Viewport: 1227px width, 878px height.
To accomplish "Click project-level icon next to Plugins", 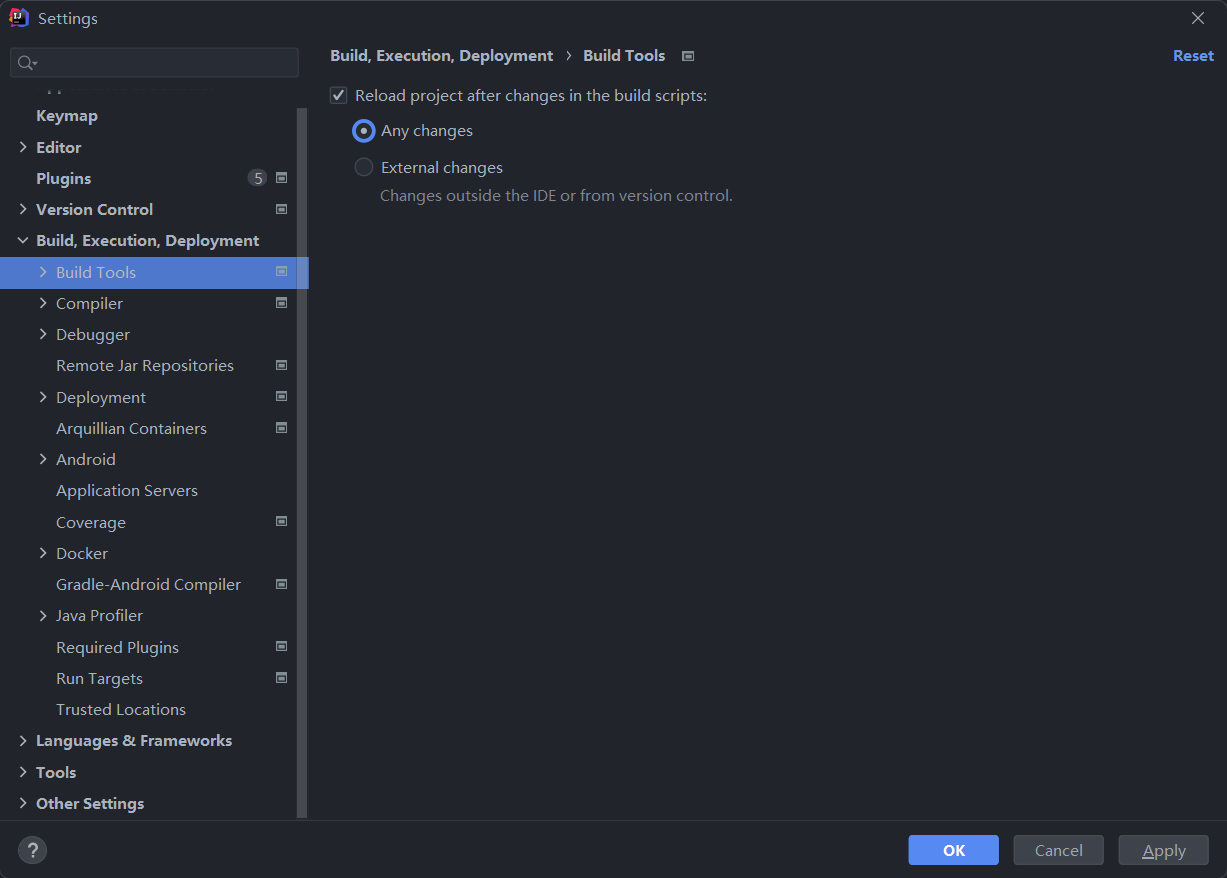I will tap(282, 178).
